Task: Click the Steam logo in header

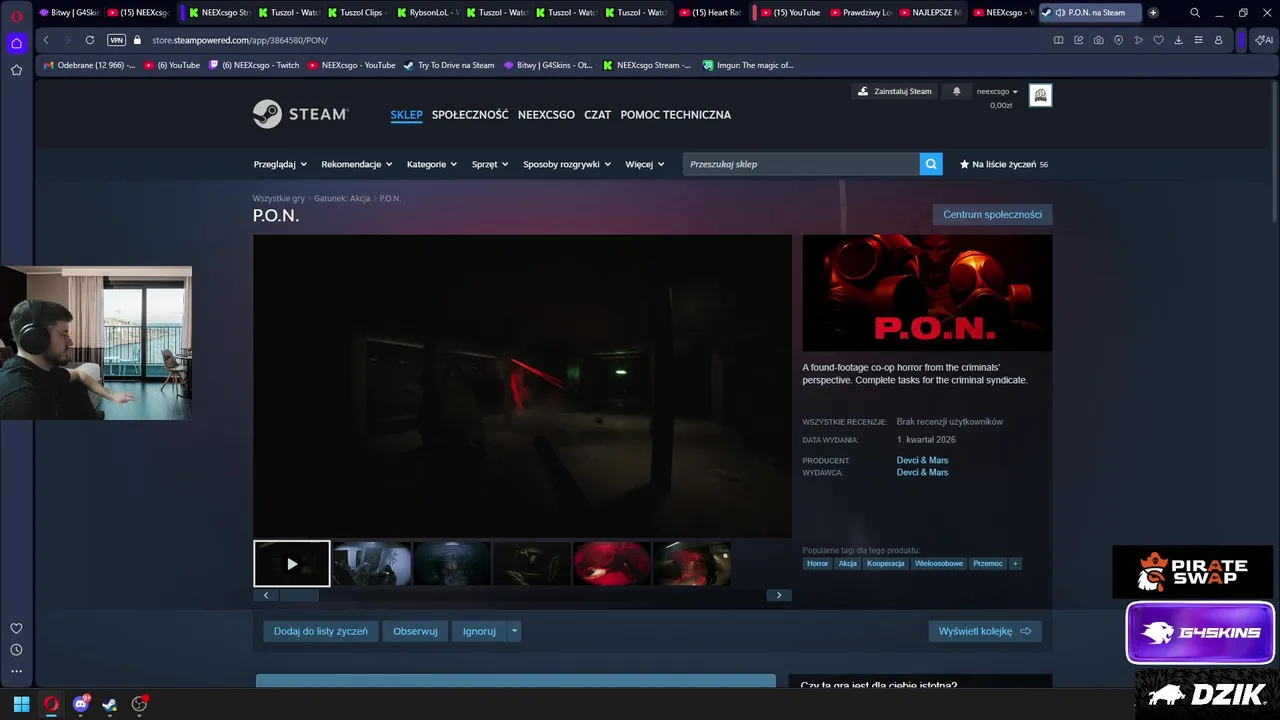Action: (300, 114)
